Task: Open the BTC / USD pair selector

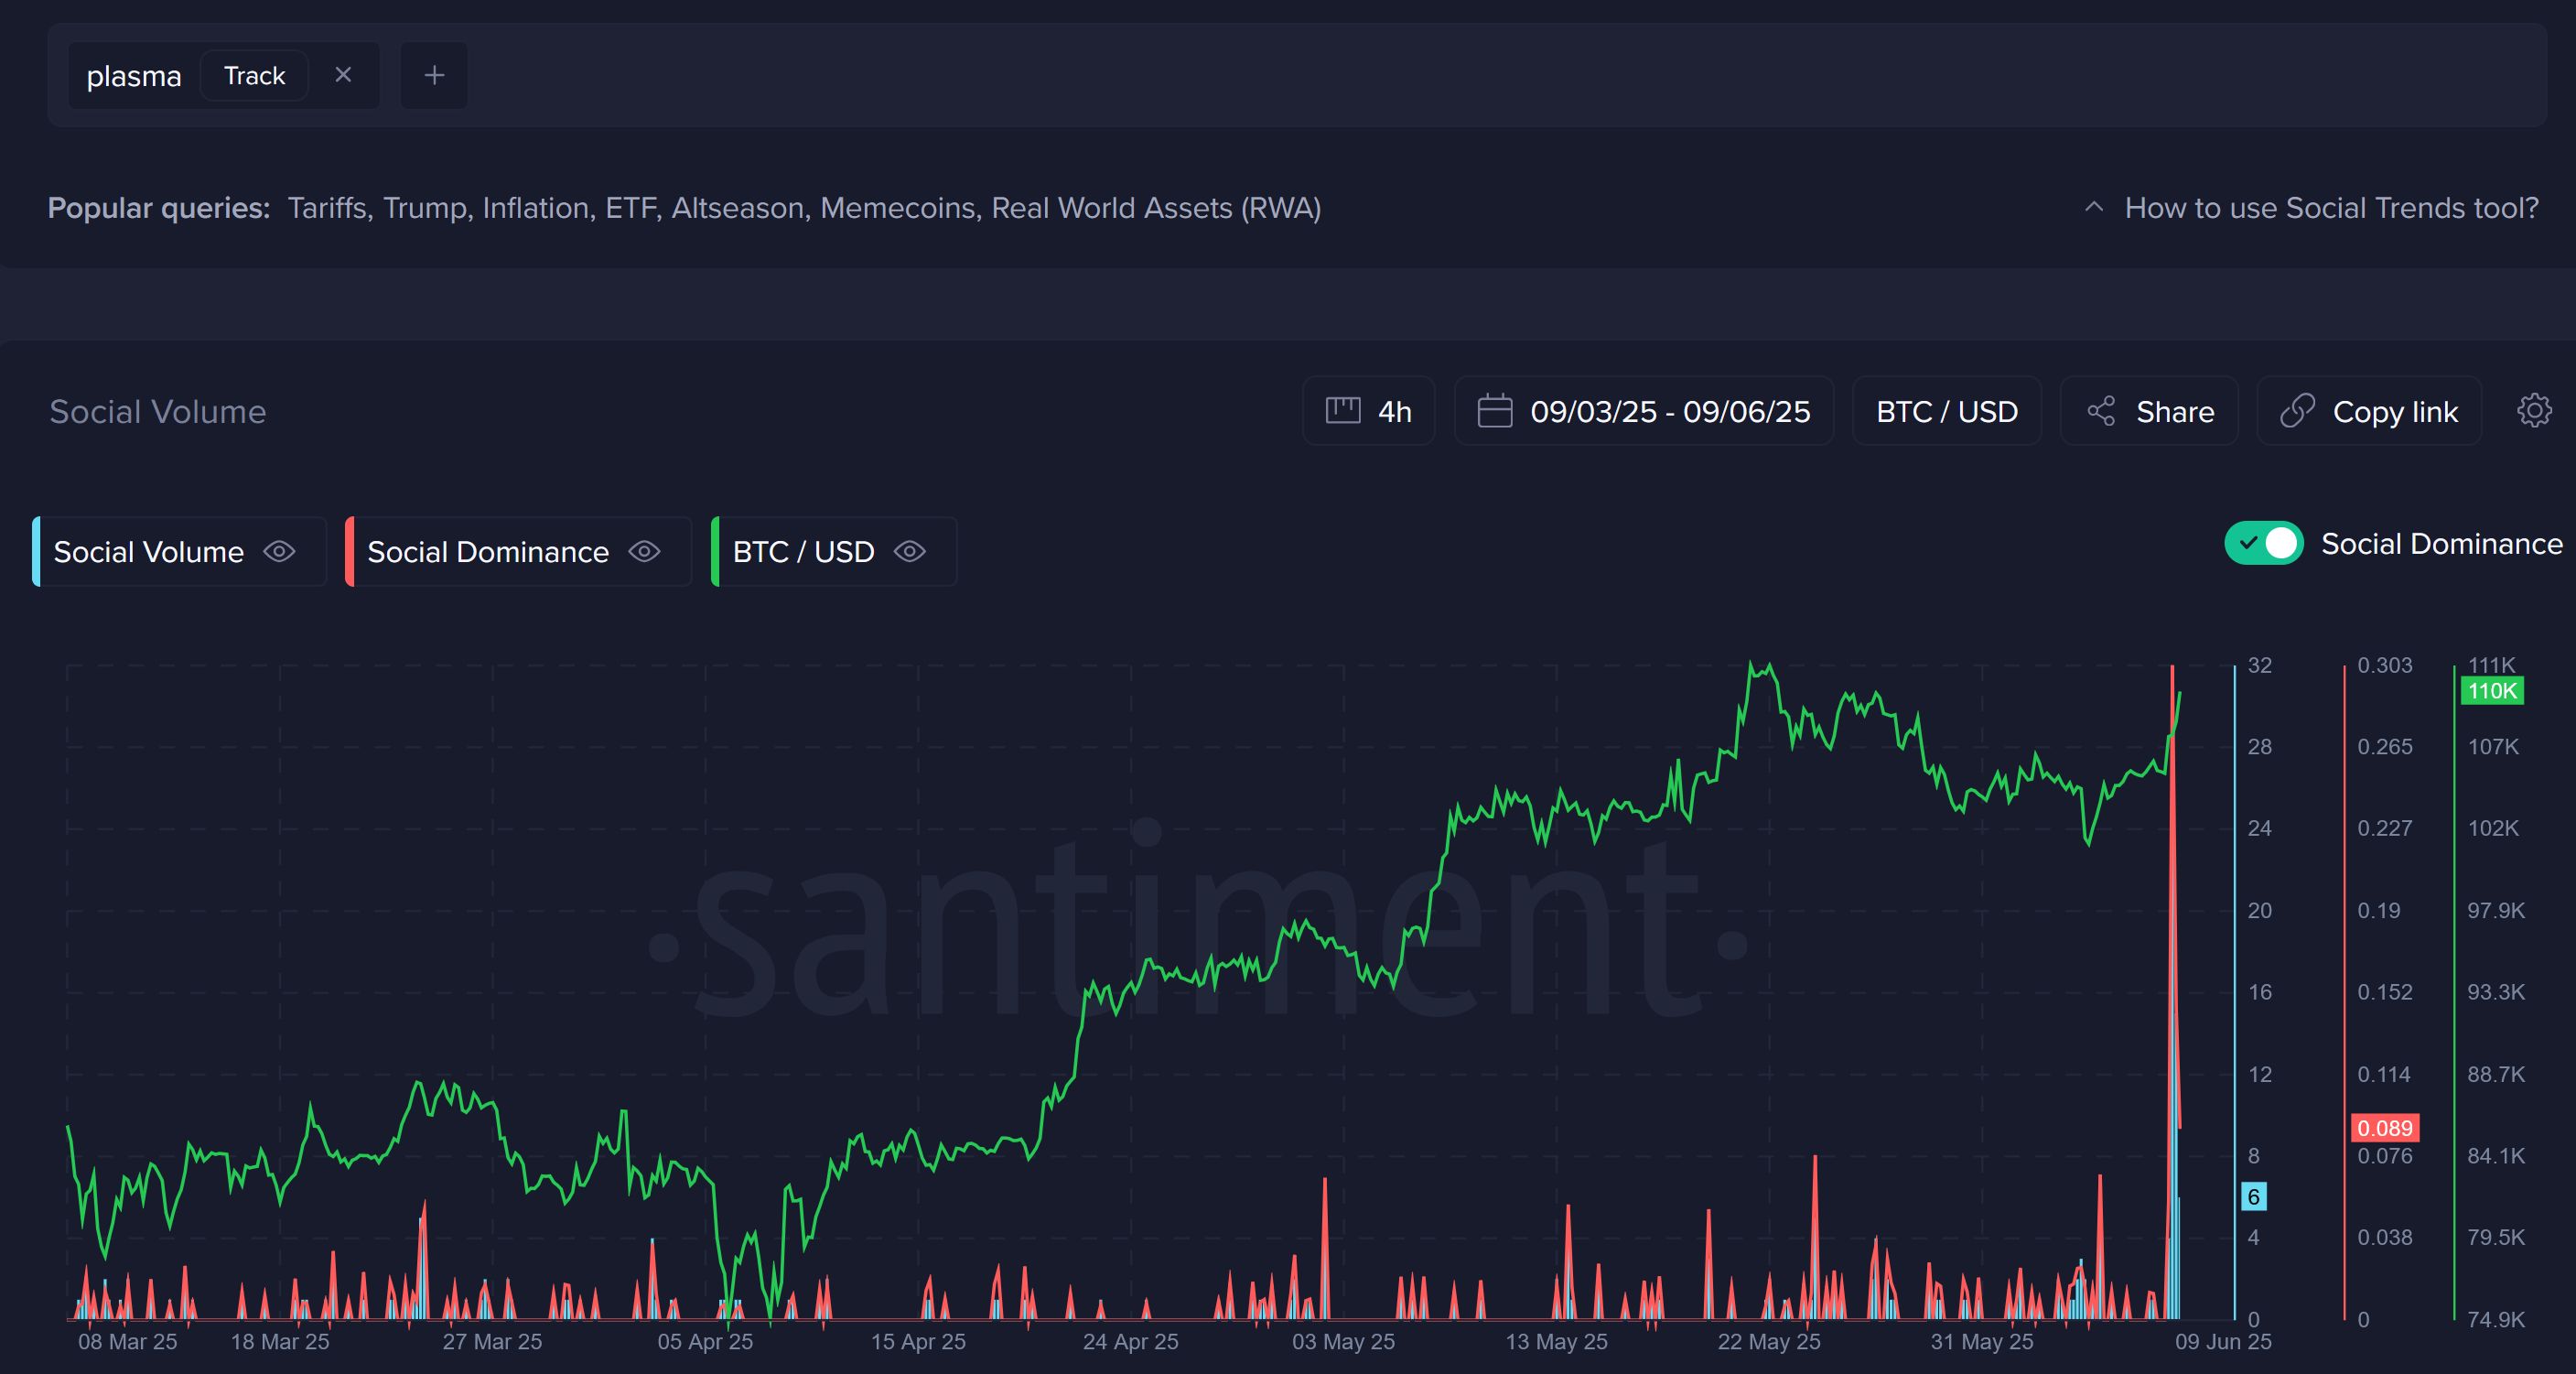Action: click(1946, 411)
